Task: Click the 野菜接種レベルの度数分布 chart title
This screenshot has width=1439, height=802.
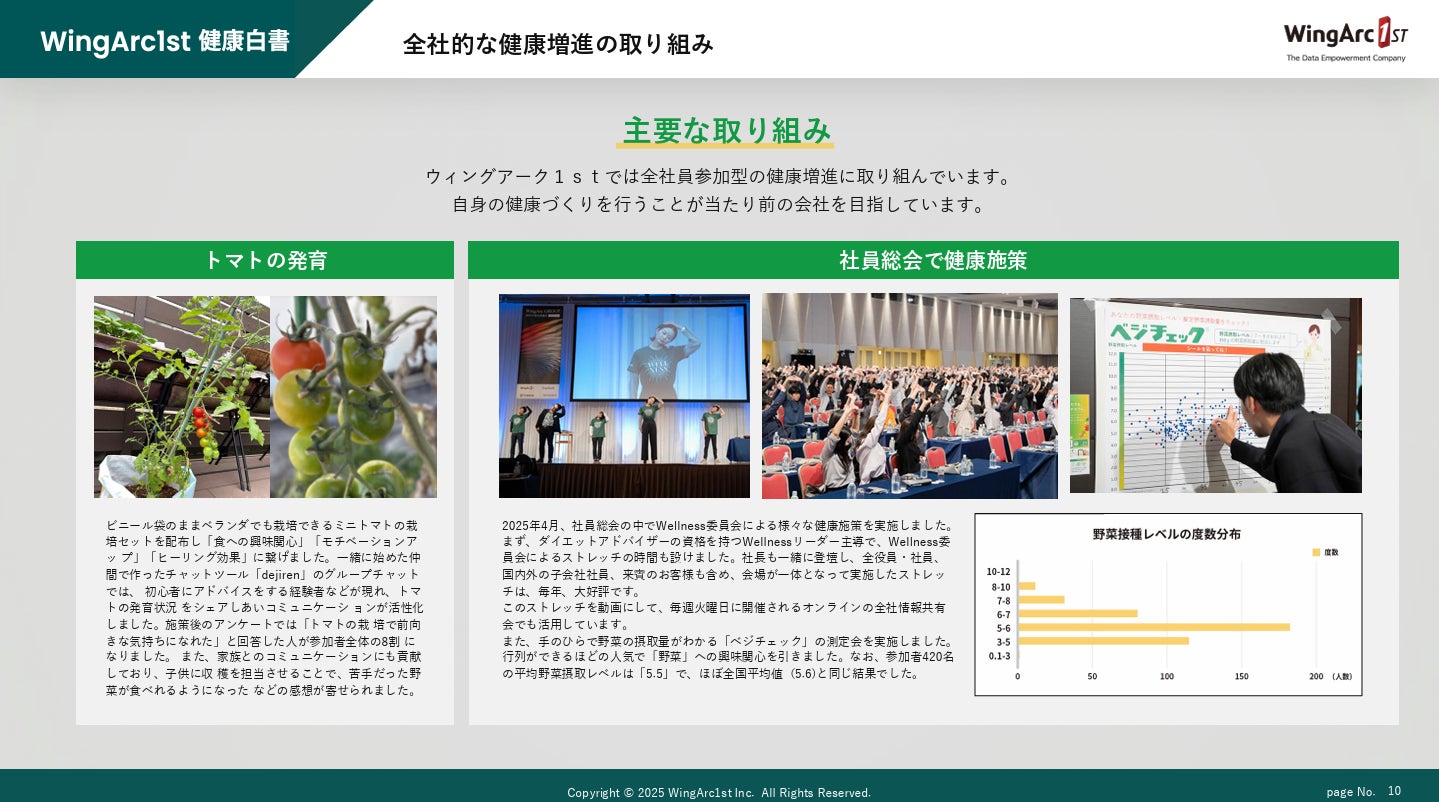Action: pos(1167,534)
